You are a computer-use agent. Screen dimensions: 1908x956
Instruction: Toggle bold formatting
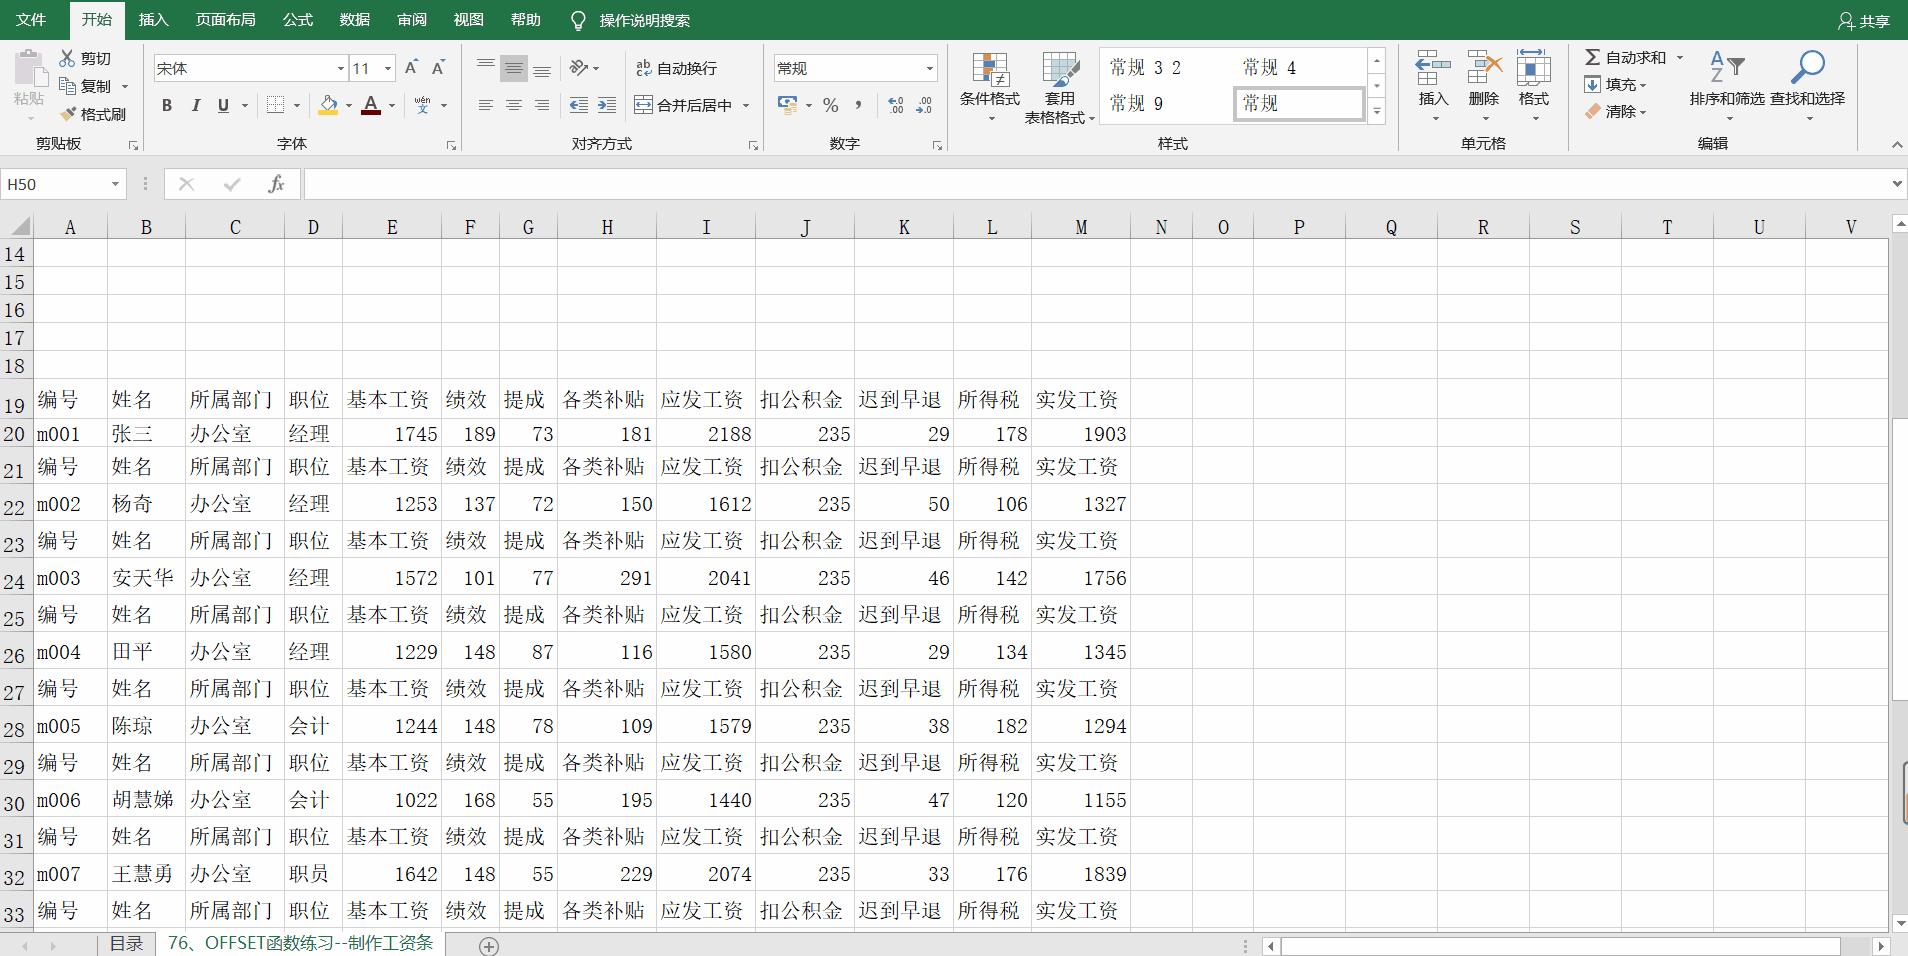[x=166, y=104]
